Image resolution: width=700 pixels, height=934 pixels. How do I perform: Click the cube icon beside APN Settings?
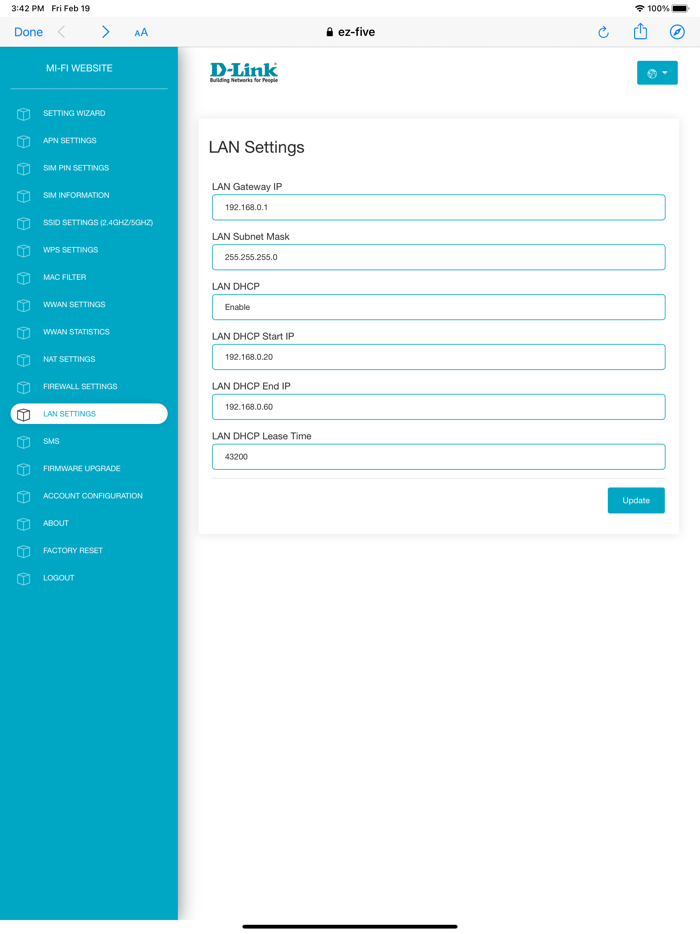click(23, 141)
